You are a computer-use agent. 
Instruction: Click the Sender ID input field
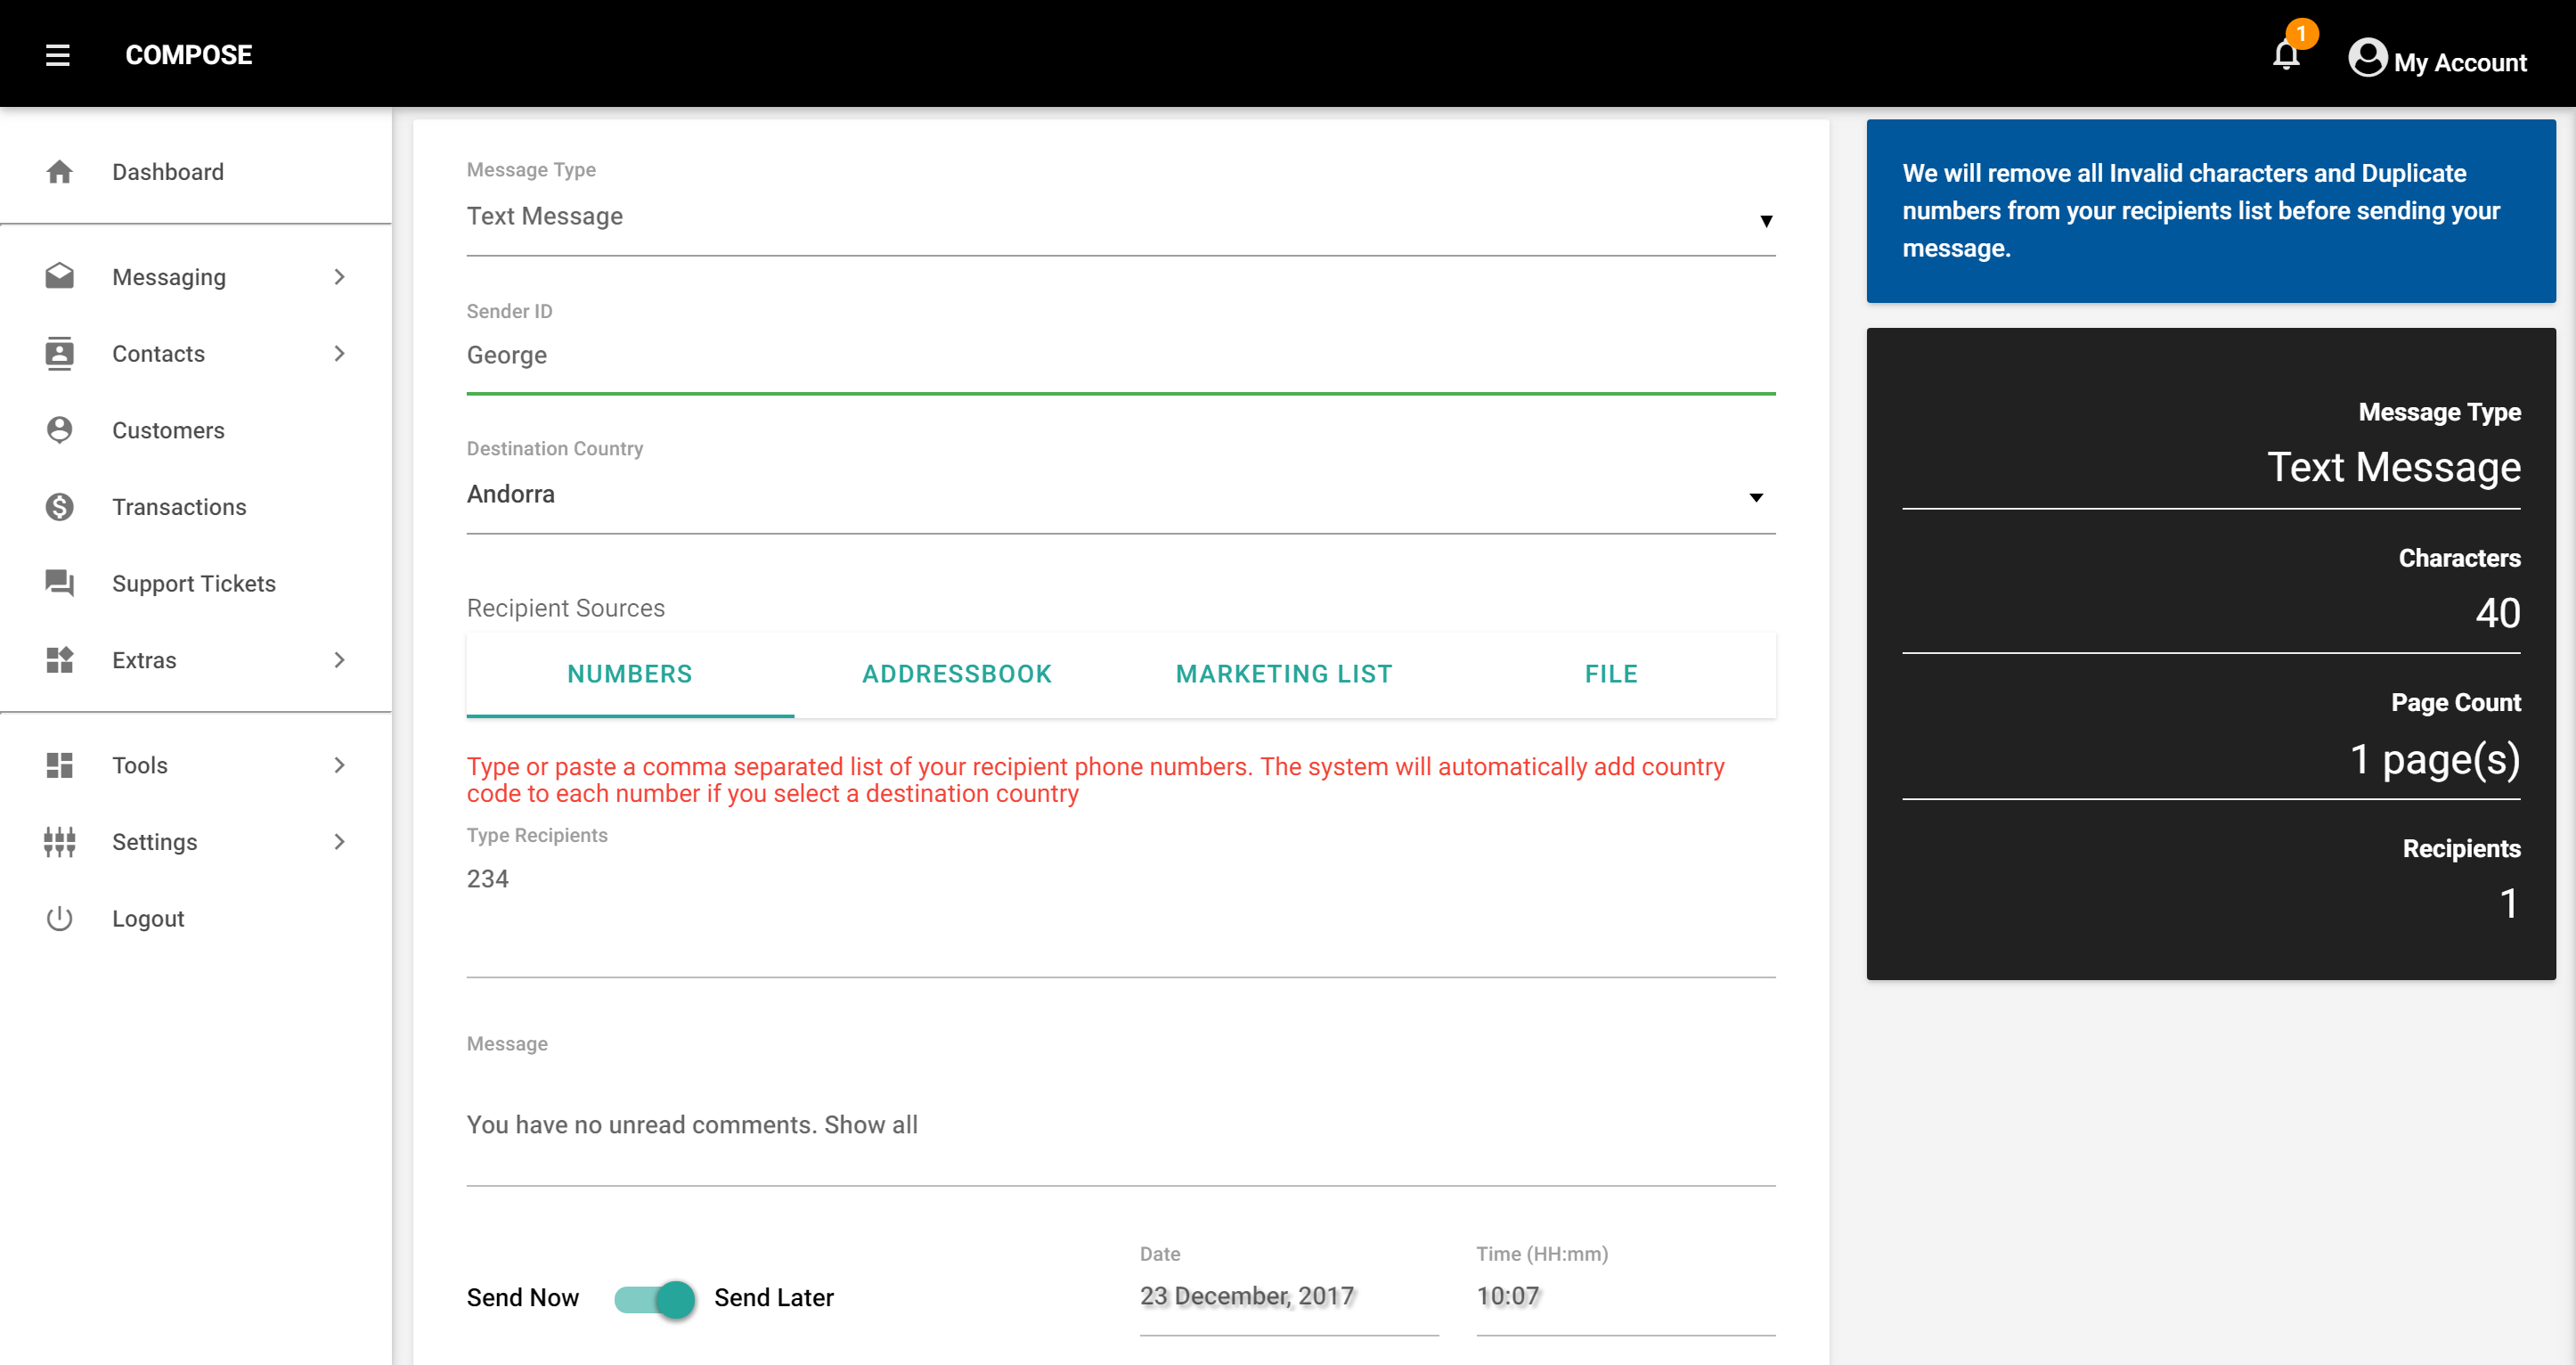click(x=1120, y=356)
